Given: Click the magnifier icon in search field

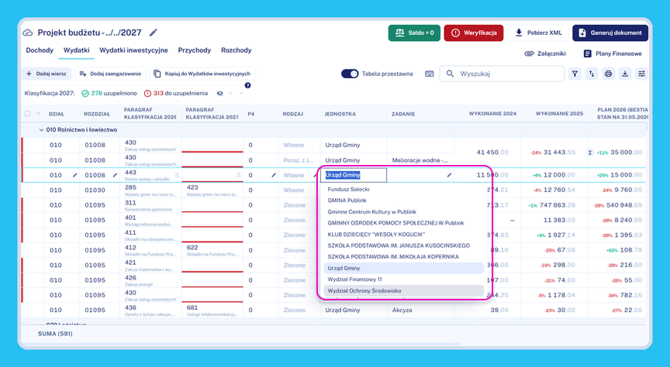Looking at the screenshot, I should pyautogui.click(x=450, y=74).
